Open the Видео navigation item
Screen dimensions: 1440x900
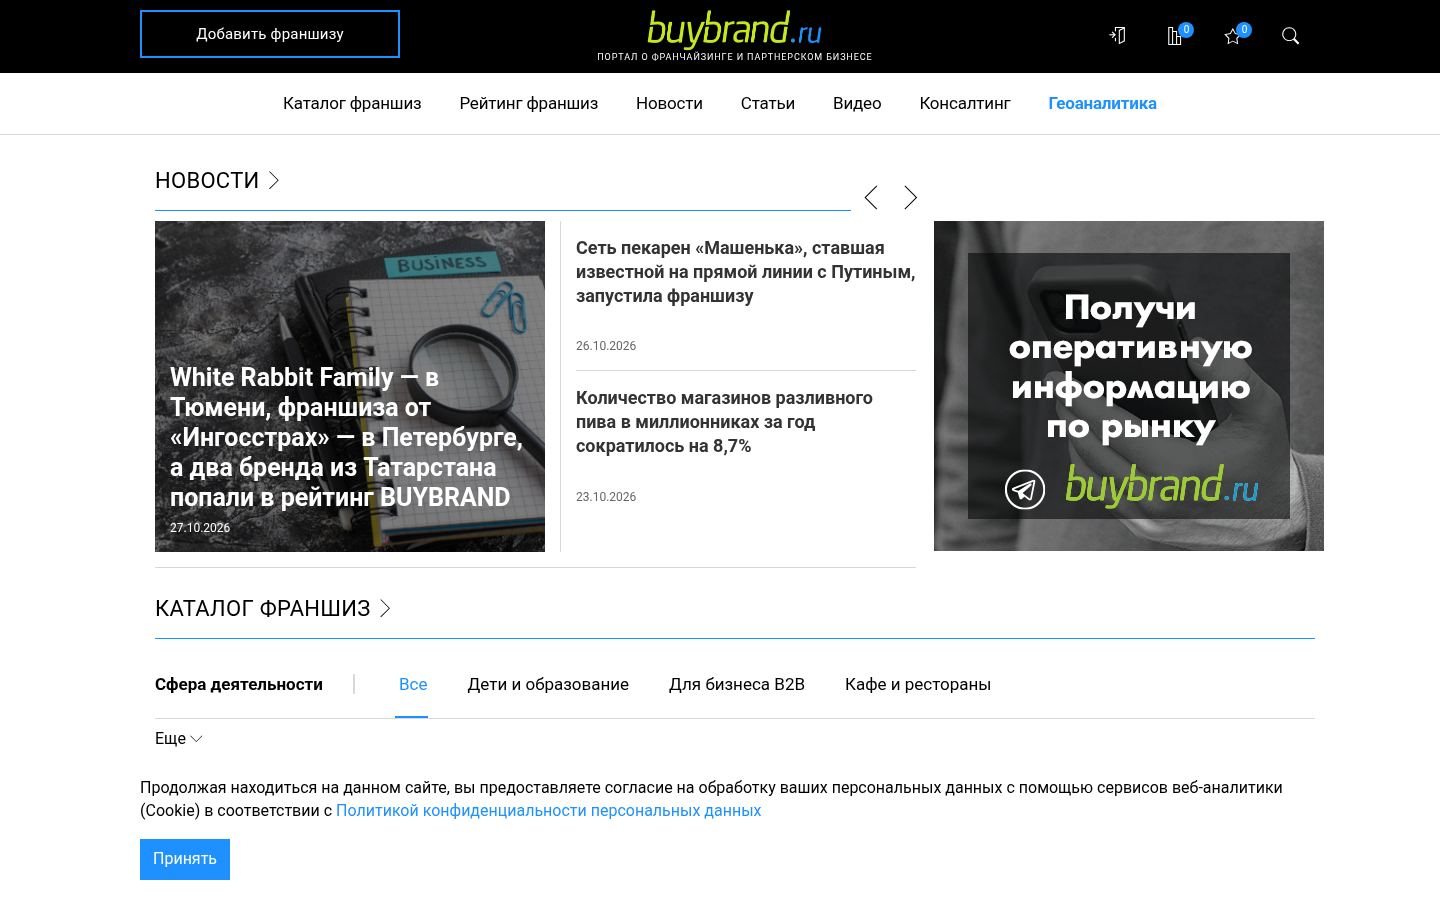click(857, 104)
